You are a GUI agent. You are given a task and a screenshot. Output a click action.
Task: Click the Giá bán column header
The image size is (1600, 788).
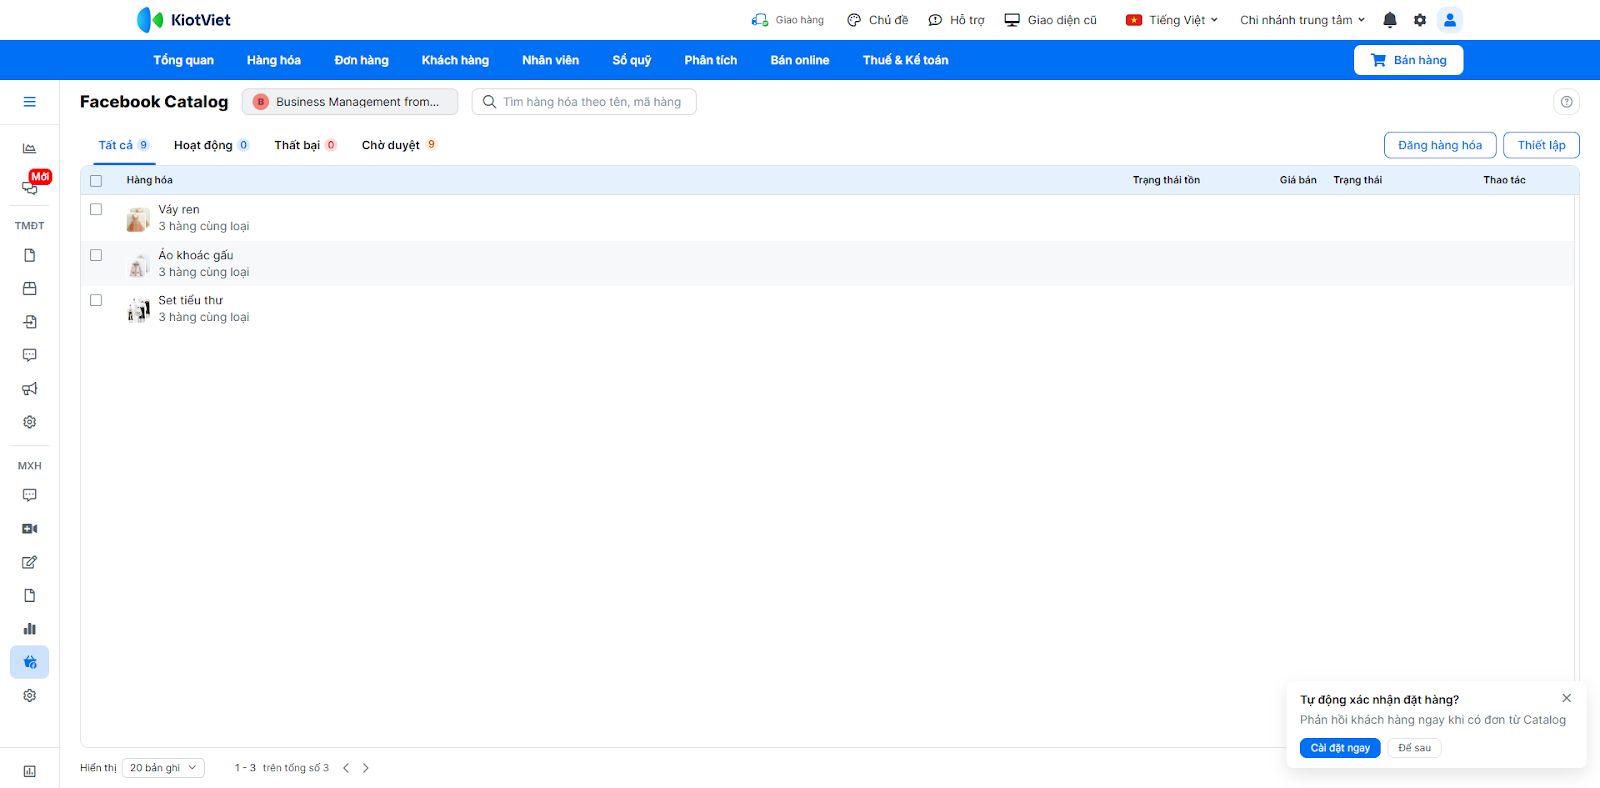click(x=1298, y=180)
